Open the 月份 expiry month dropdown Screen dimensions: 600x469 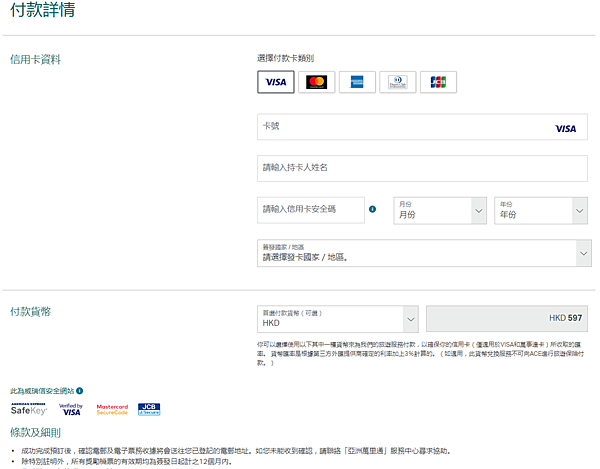point(440,210)
